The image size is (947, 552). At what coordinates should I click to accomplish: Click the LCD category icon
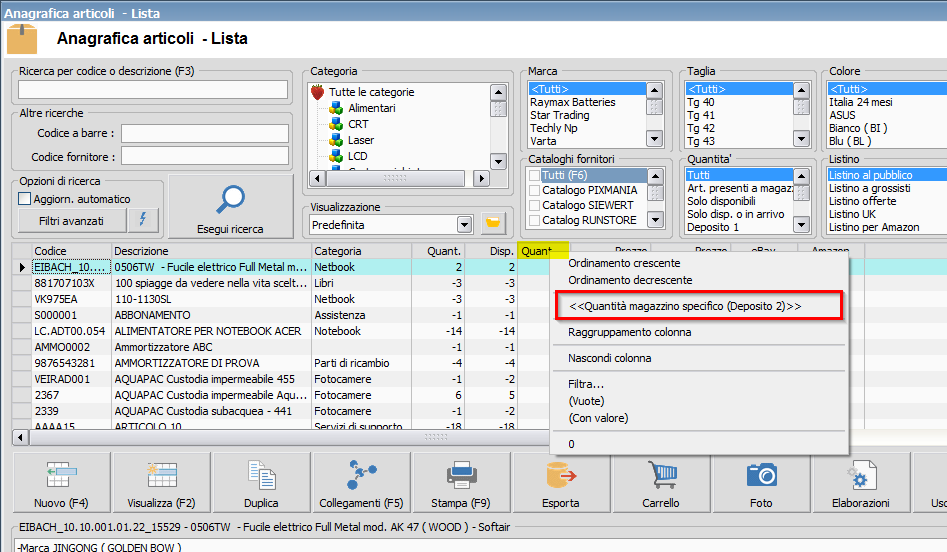[336, 156]
